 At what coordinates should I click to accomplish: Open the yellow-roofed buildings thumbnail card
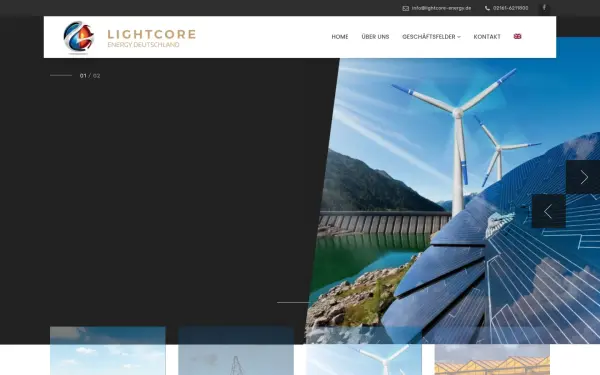tap(492, 351)
